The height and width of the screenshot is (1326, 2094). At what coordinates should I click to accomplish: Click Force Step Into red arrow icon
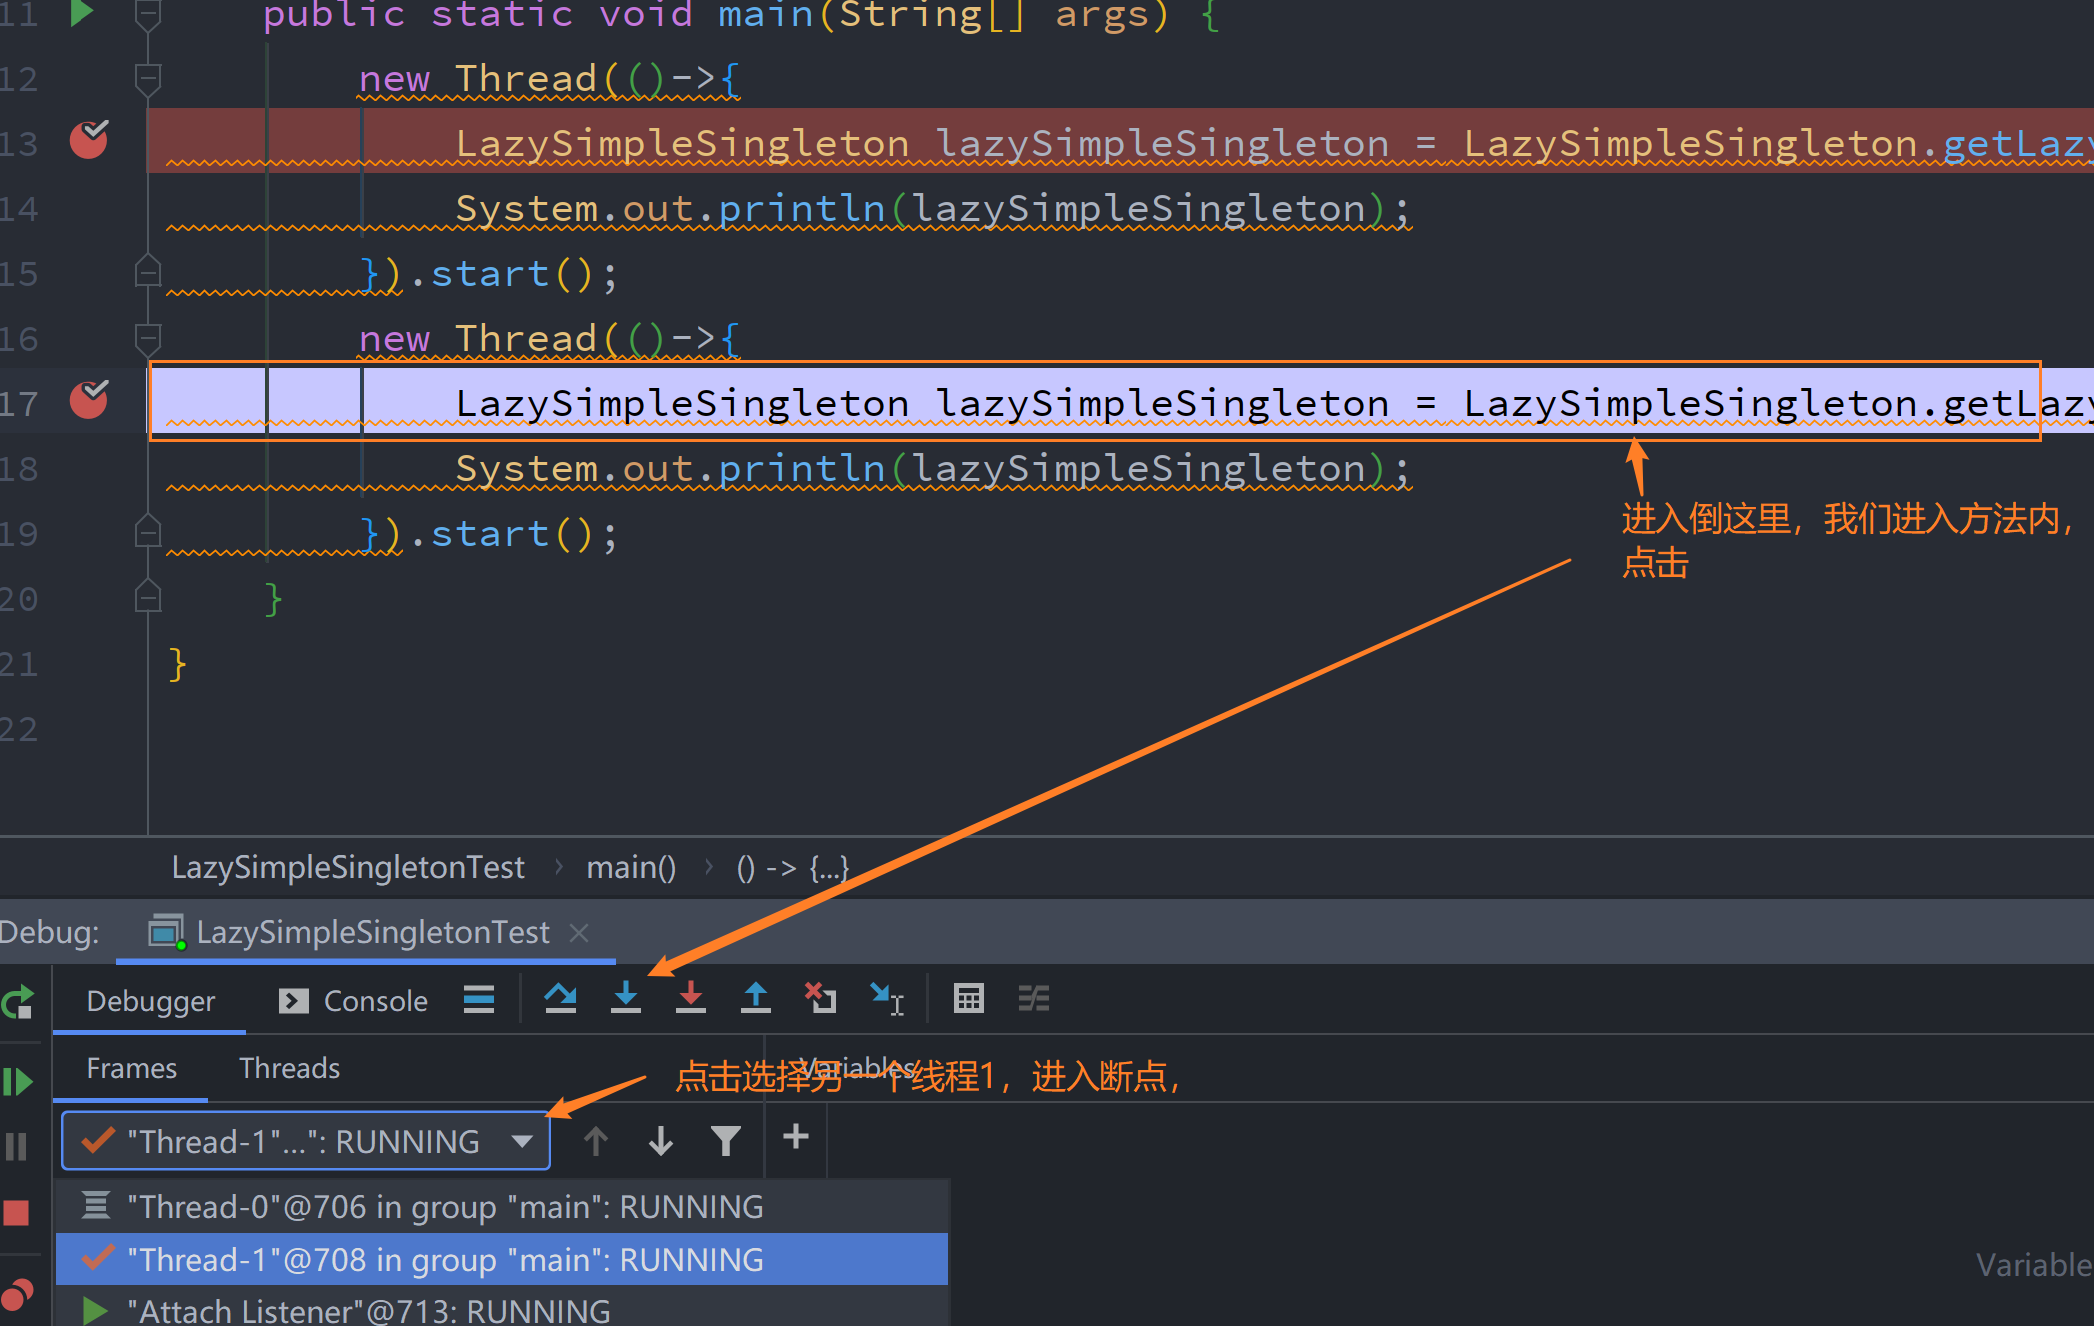tap(690, 998)
